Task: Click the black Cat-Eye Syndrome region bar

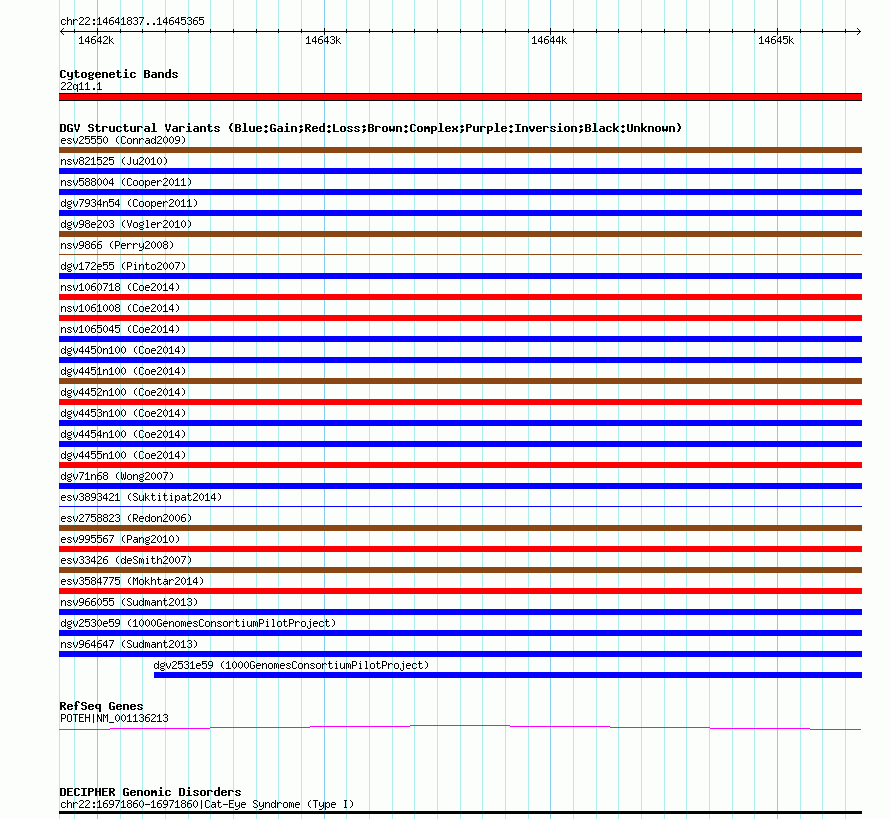Action: coord(460,812)
